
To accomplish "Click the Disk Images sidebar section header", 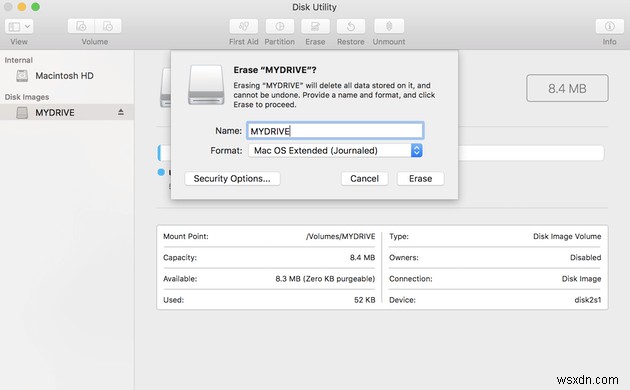I will (27, 97).
